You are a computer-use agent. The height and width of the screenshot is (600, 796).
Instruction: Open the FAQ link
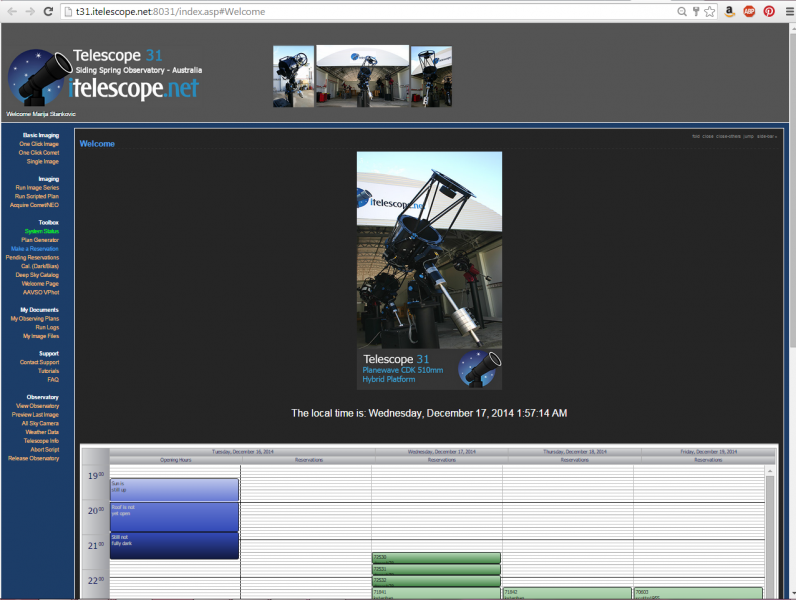coord(53,380)
